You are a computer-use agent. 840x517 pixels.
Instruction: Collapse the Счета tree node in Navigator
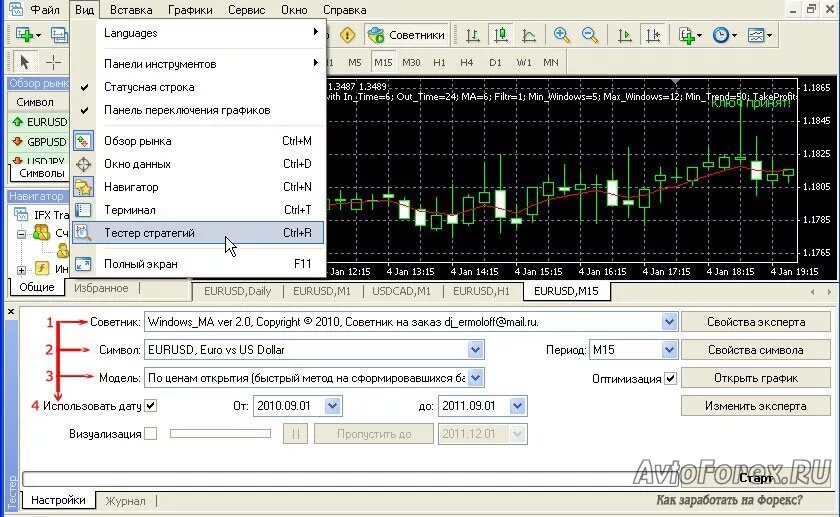click(21, 234)
